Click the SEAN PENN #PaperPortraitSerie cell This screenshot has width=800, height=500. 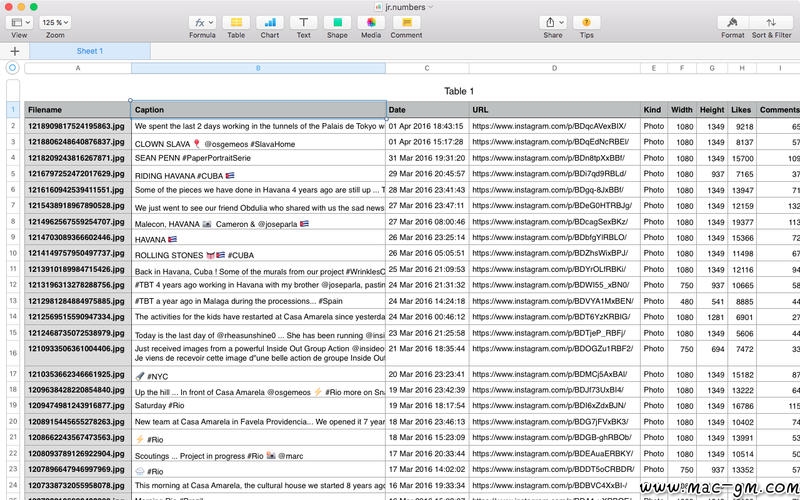pyautogui.click(x=258, y=158)
